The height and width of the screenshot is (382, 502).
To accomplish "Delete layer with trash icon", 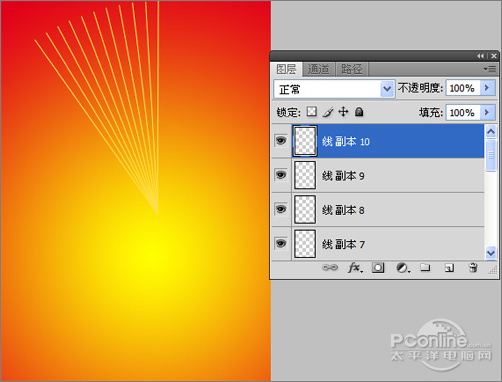I will 473,268.
